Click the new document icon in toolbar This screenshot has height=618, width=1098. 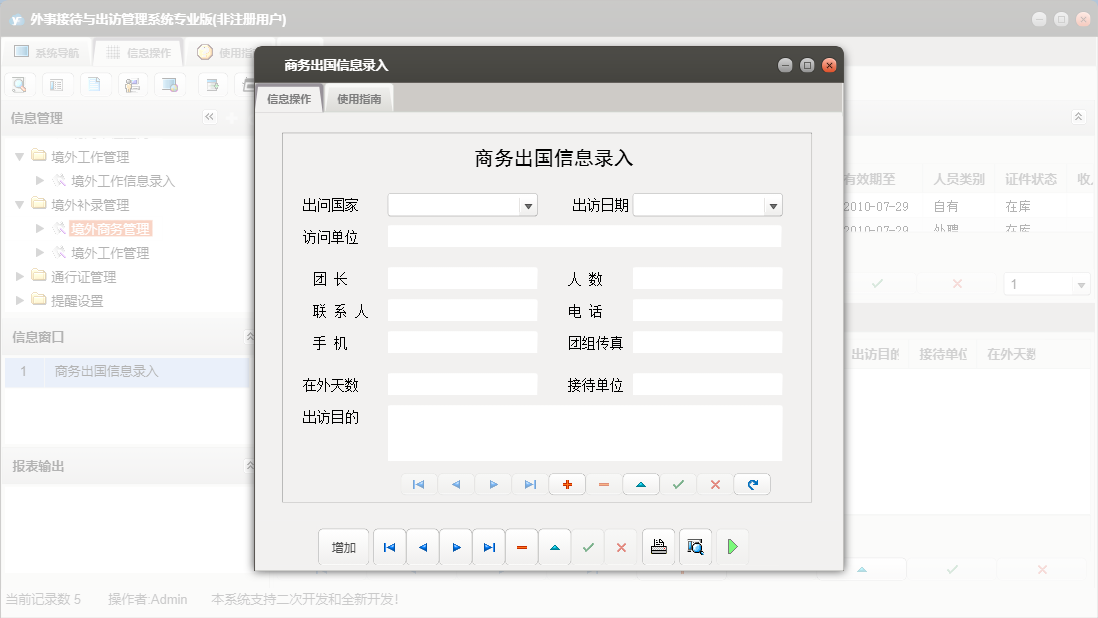click(x=95, y=85)
